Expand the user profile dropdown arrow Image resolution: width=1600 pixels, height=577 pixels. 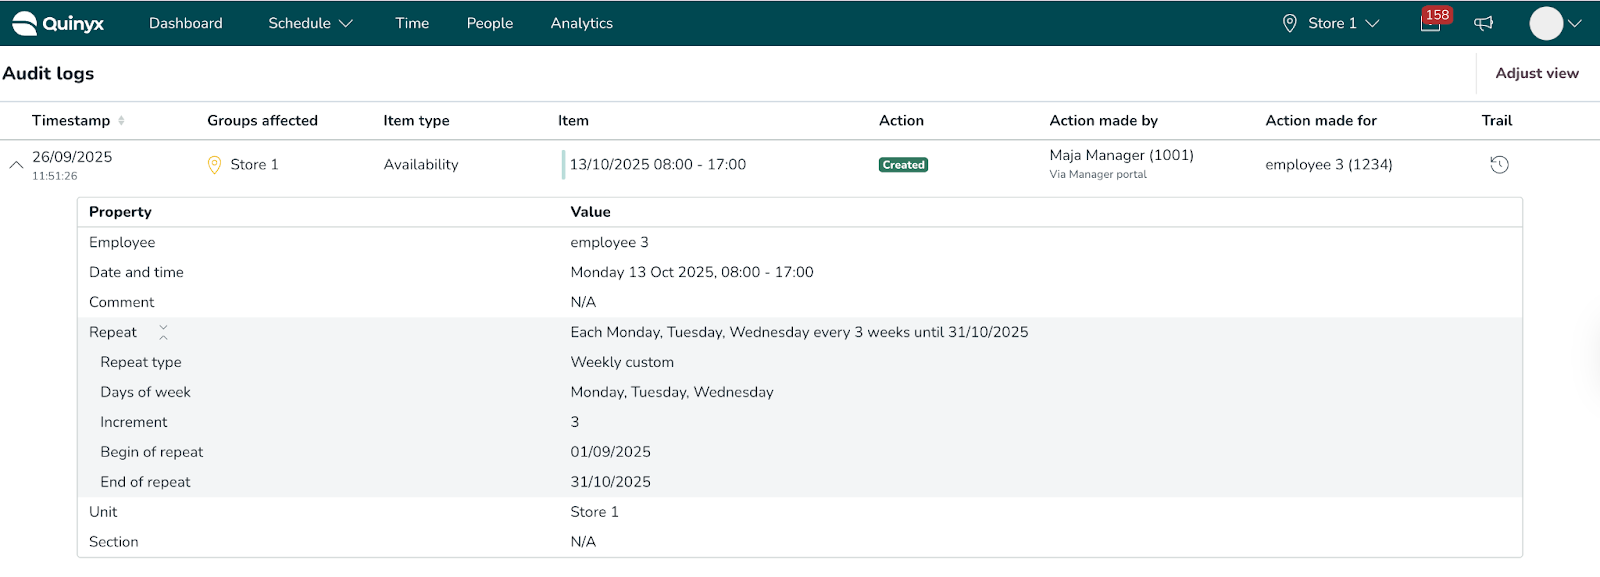click(x=1575, y=23)
